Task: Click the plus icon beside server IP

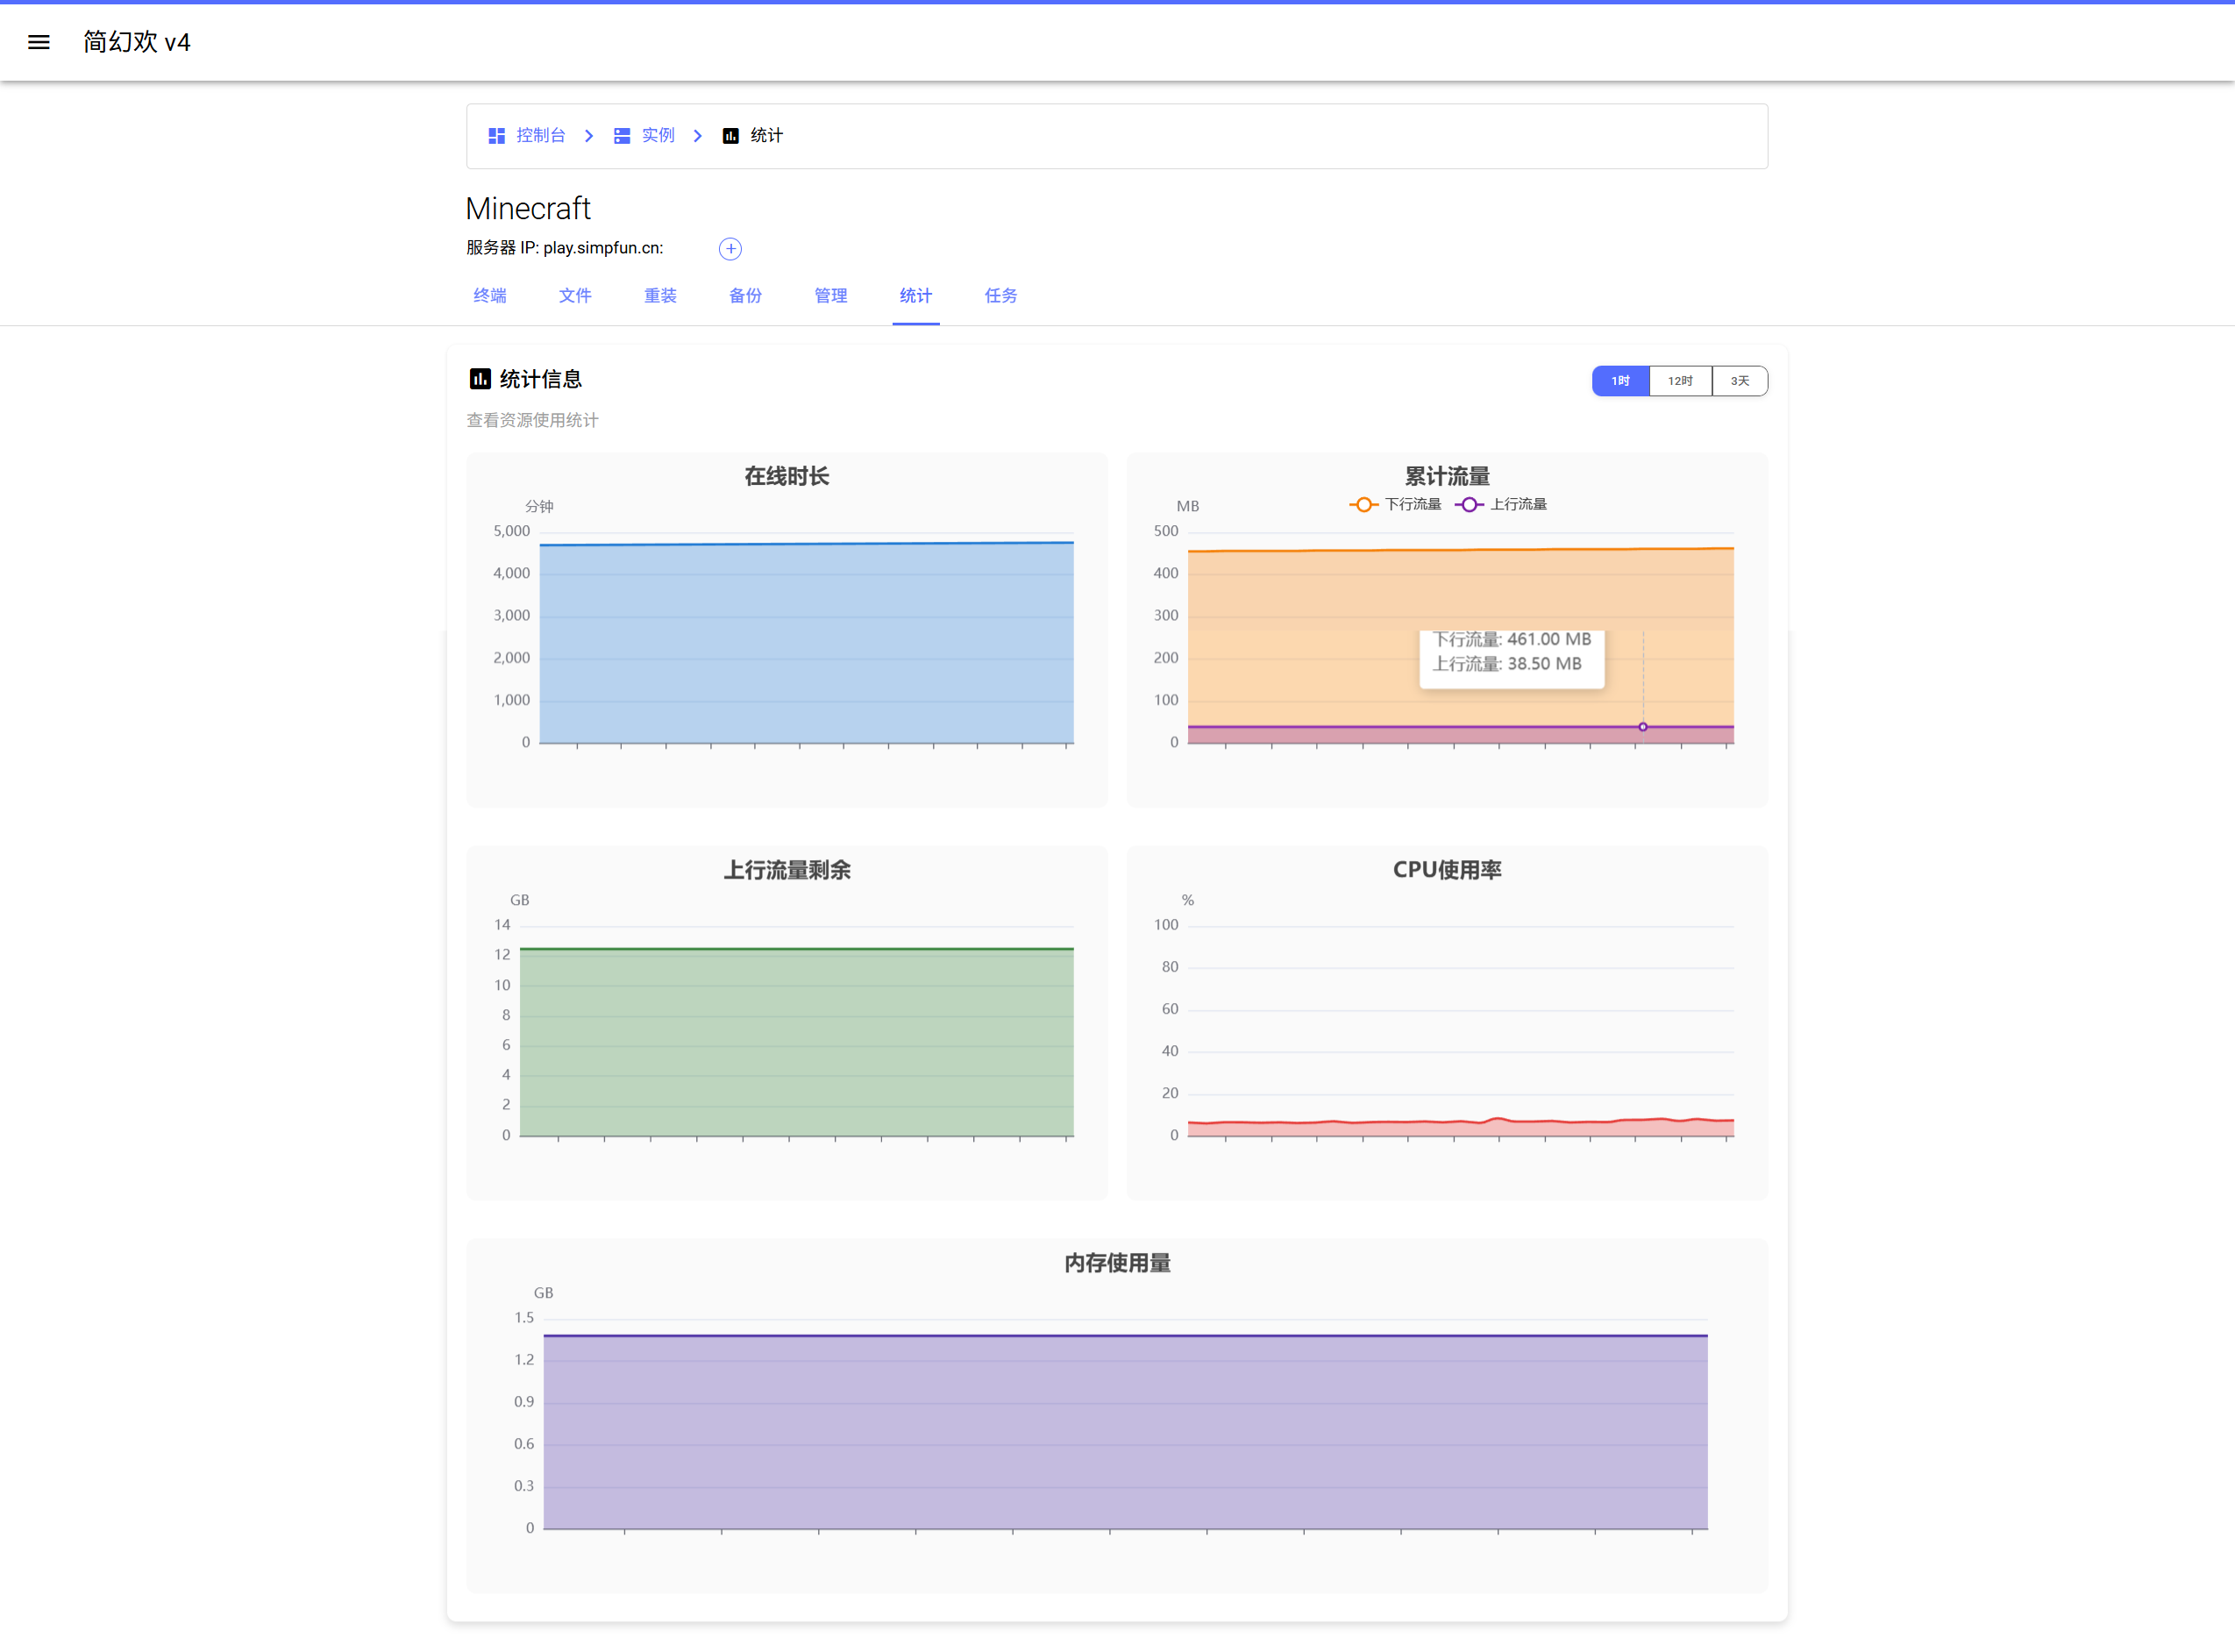Action: pyautogui.click(x=730, y=249)
